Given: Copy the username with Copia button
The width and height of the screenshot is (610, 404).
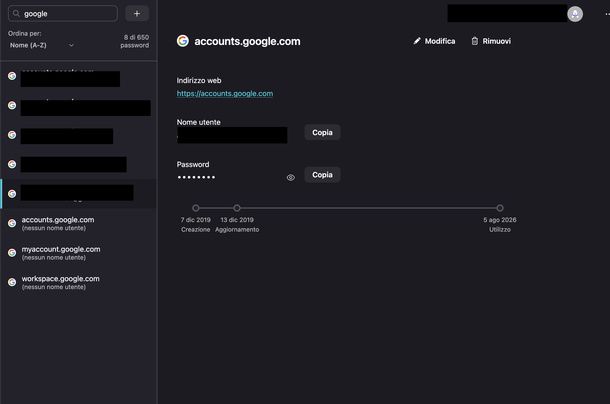Looking at the screenshot, I should 322,132.
